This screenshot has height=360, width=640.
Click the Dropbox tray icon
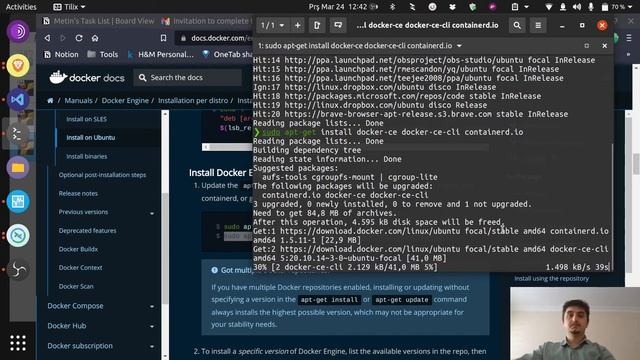(x=452, y=7)
